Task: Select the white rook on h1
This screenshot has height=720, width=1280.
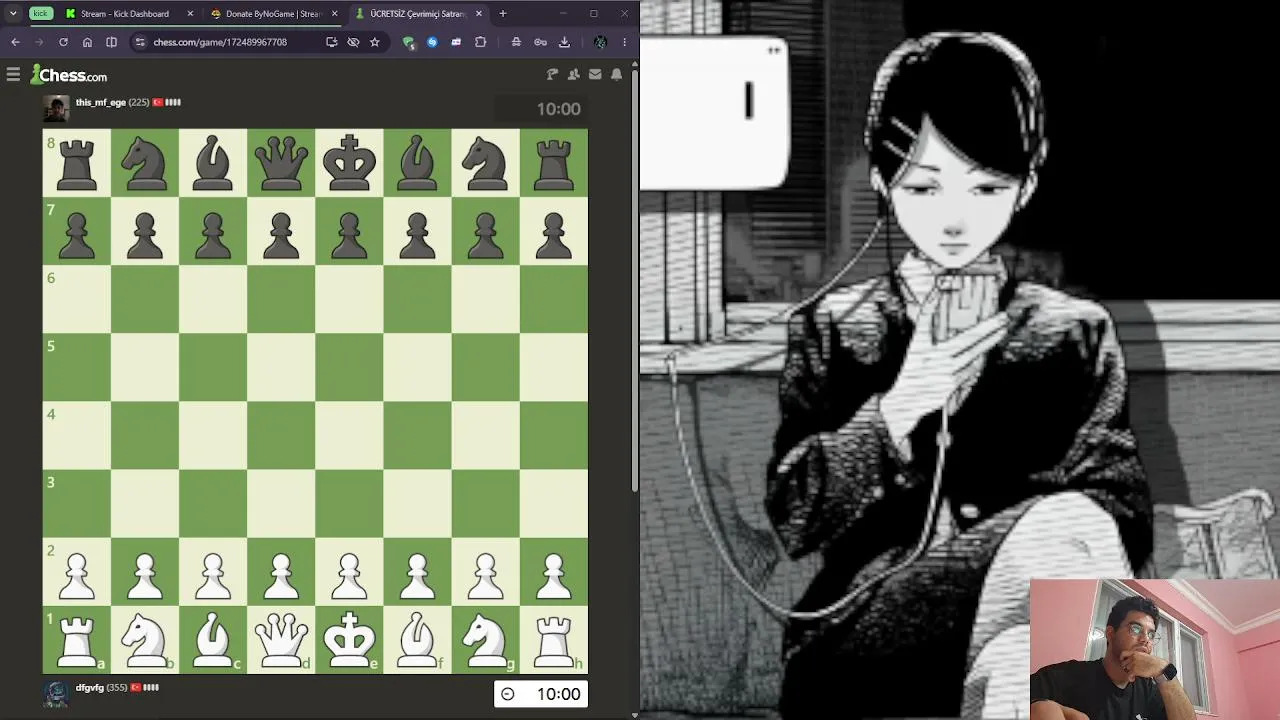Action: 554,639
